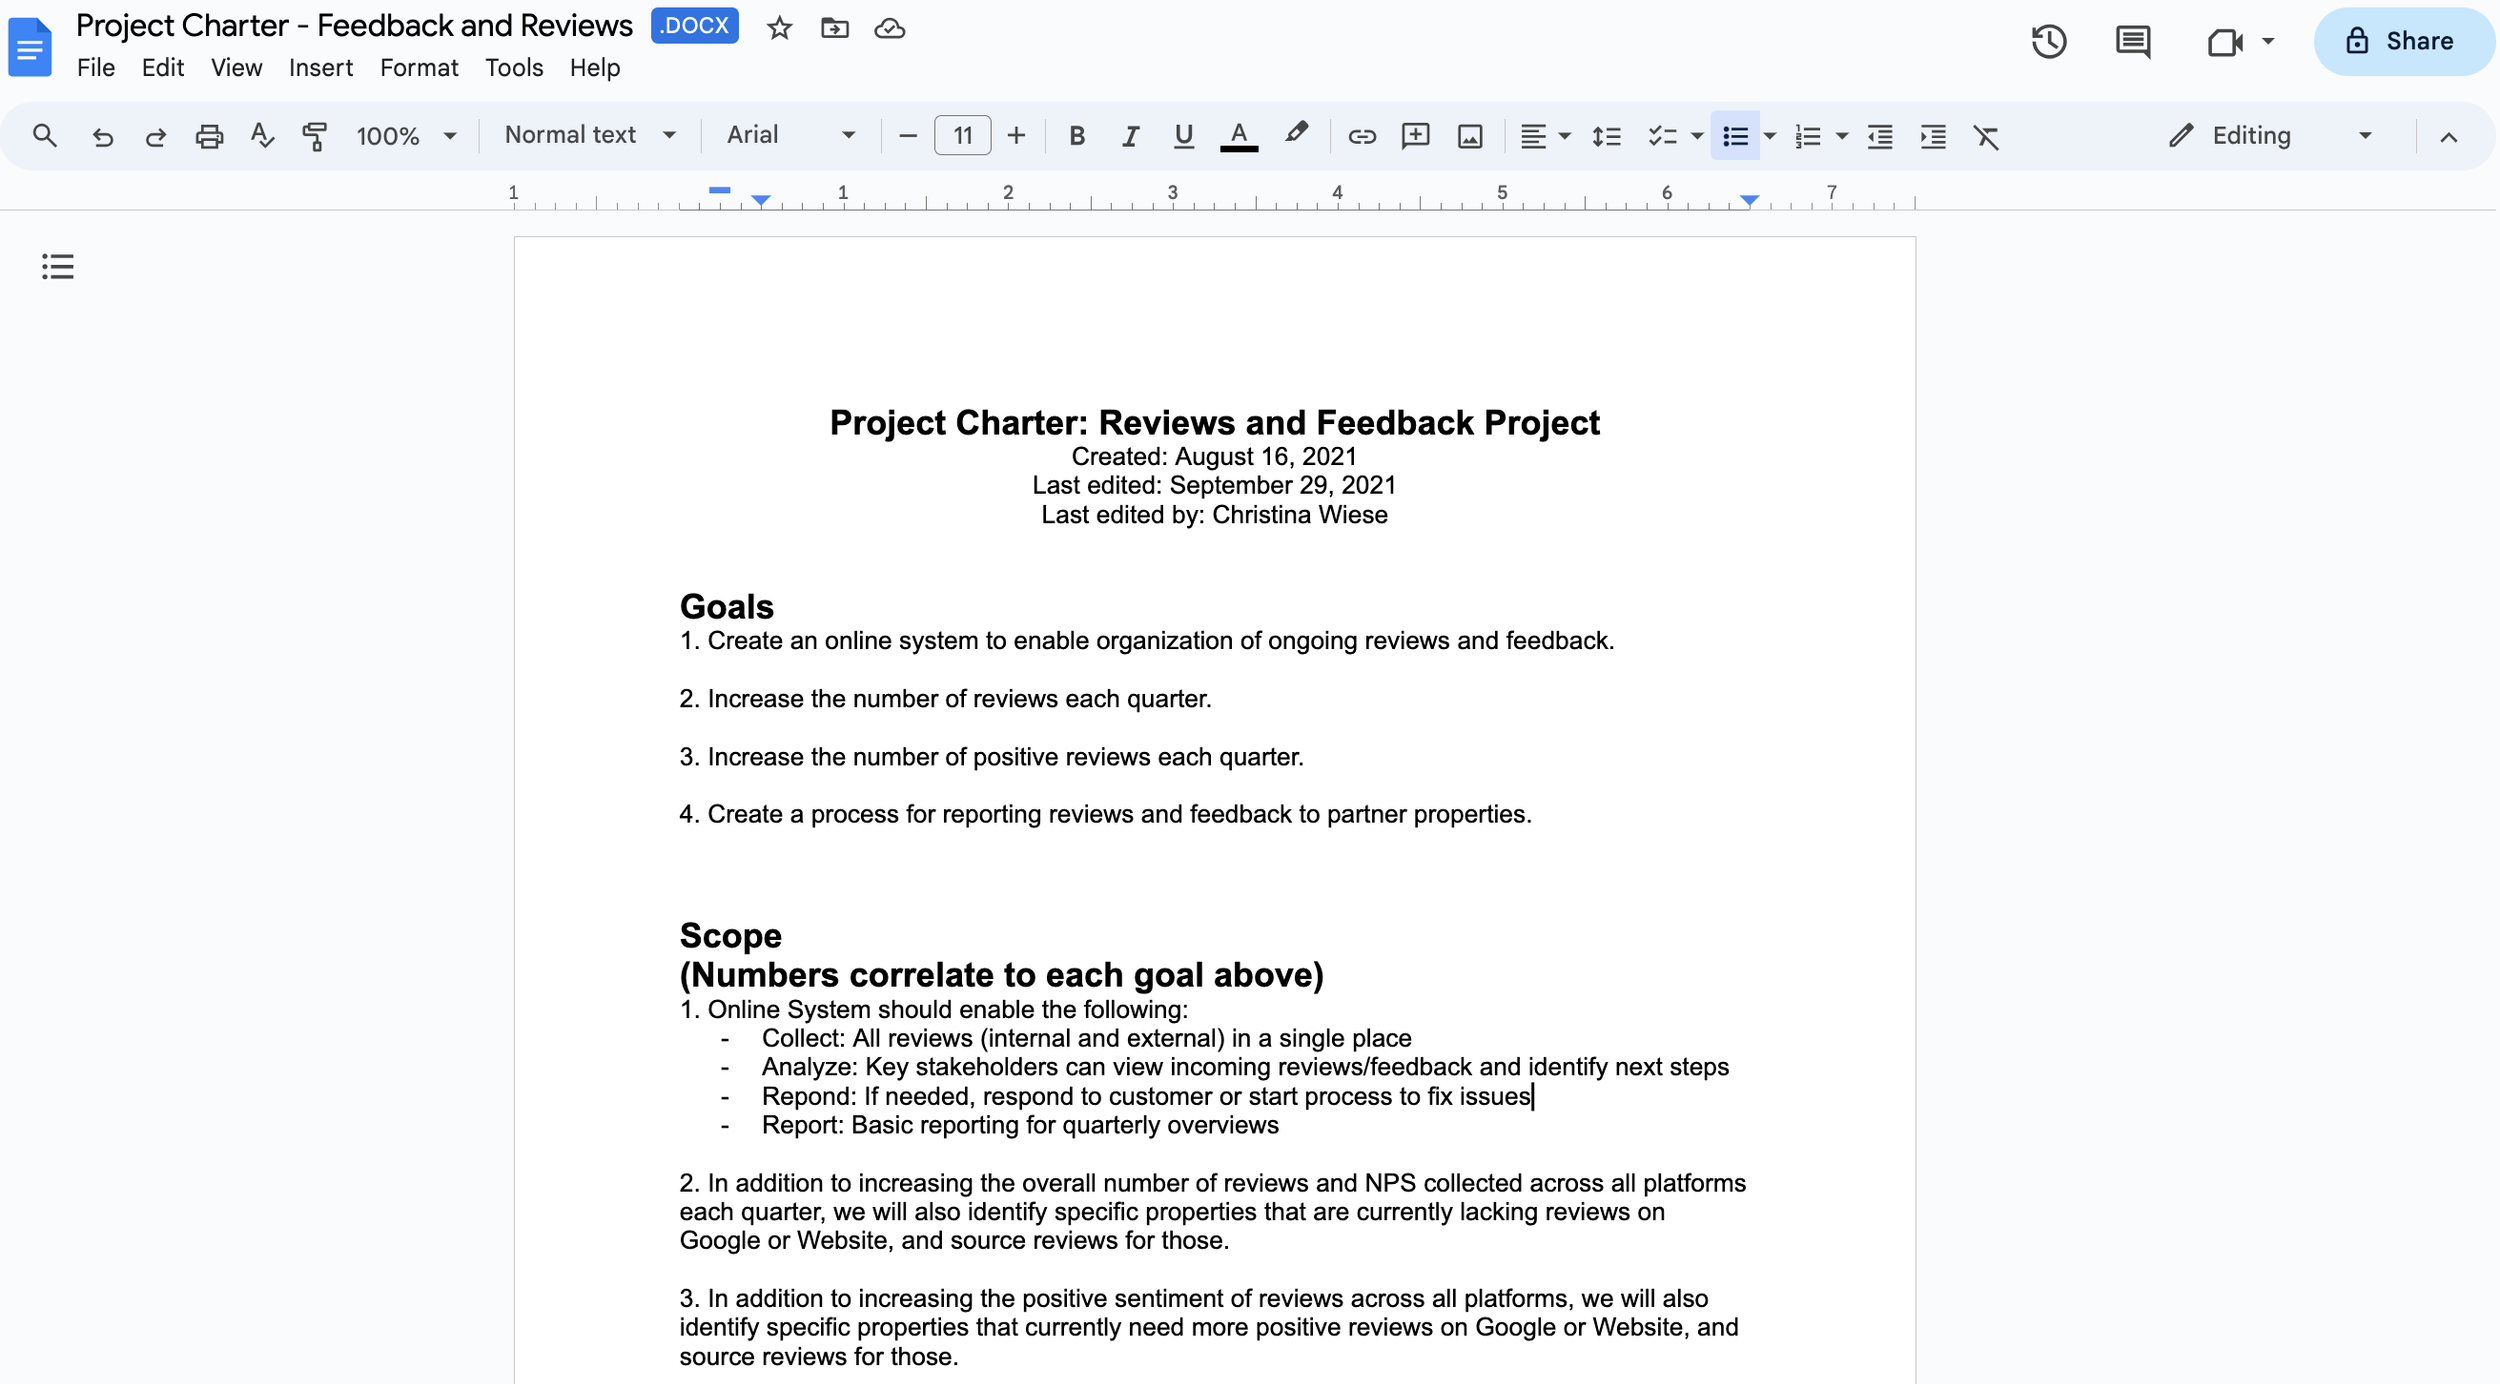This screenshot has height=1384, width=2500.
Task: Click the Share button
Action: (x=2404, y=41)
